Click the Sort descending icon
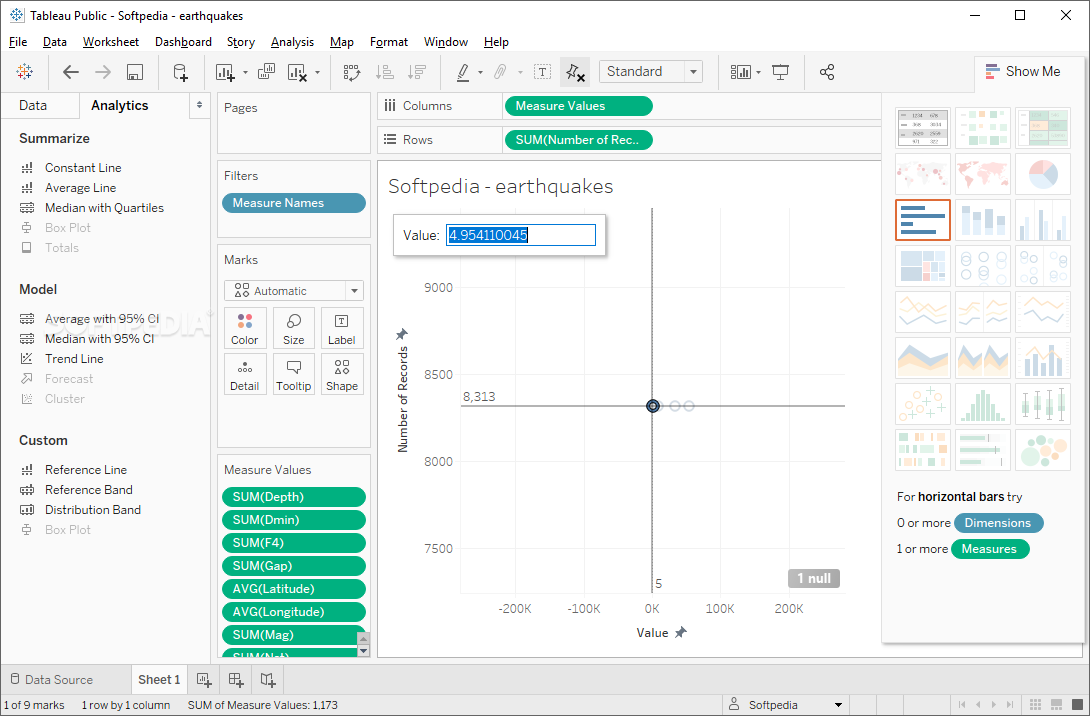 (x=417, y=72)
